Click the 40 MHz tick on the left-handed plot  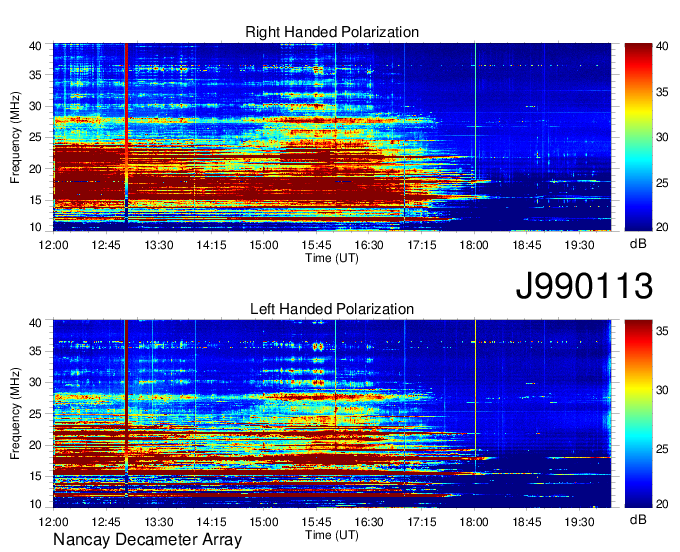36,323
